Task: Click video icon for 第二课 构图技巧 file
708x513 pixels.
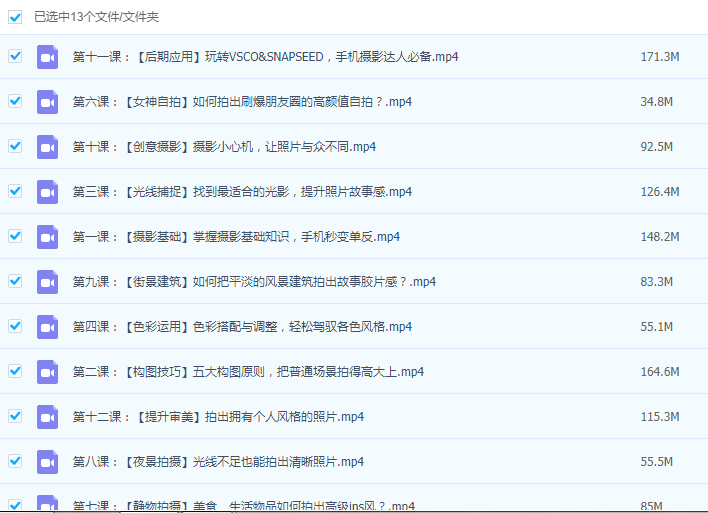Action: click(47, 372)
